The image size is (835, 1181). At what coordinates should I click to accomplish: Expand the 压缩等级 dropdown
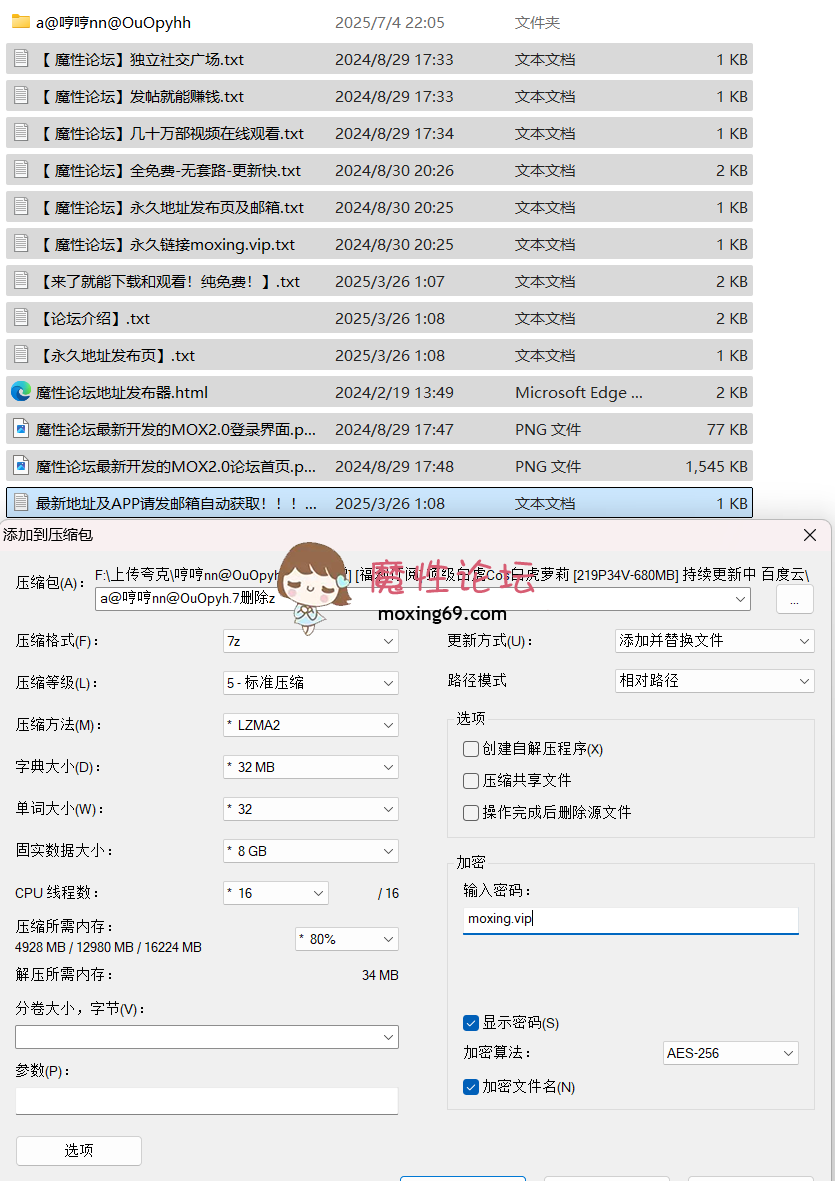(311, 683)
